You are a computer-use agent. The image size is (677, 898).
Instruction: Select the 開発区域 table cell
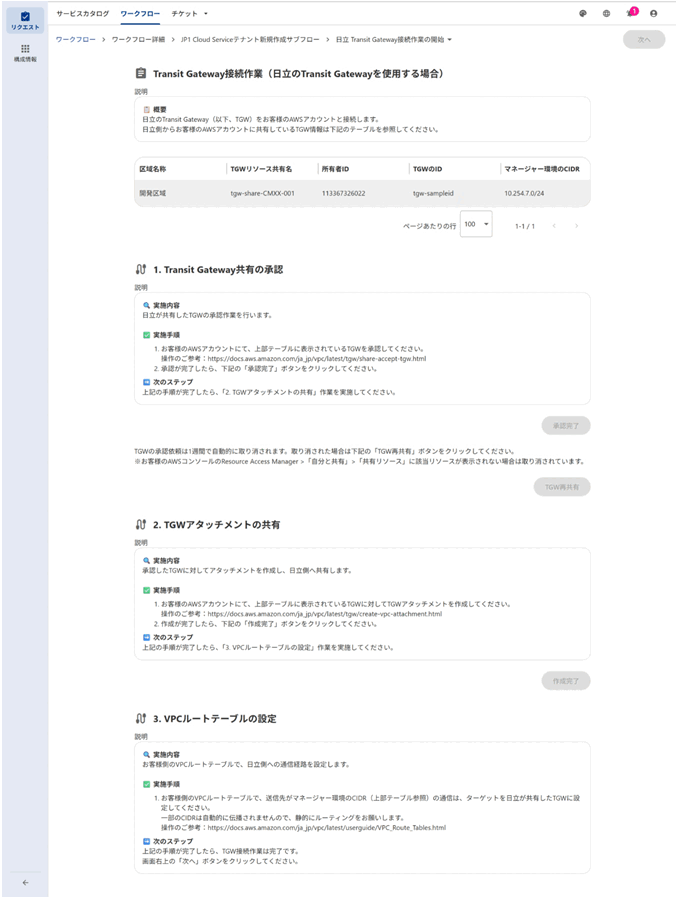click(153, 194)
